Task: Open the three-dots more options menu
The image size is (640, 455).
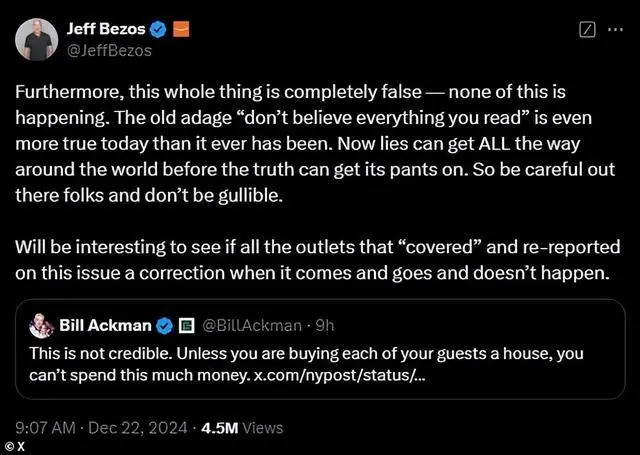Action: [616, 31]
